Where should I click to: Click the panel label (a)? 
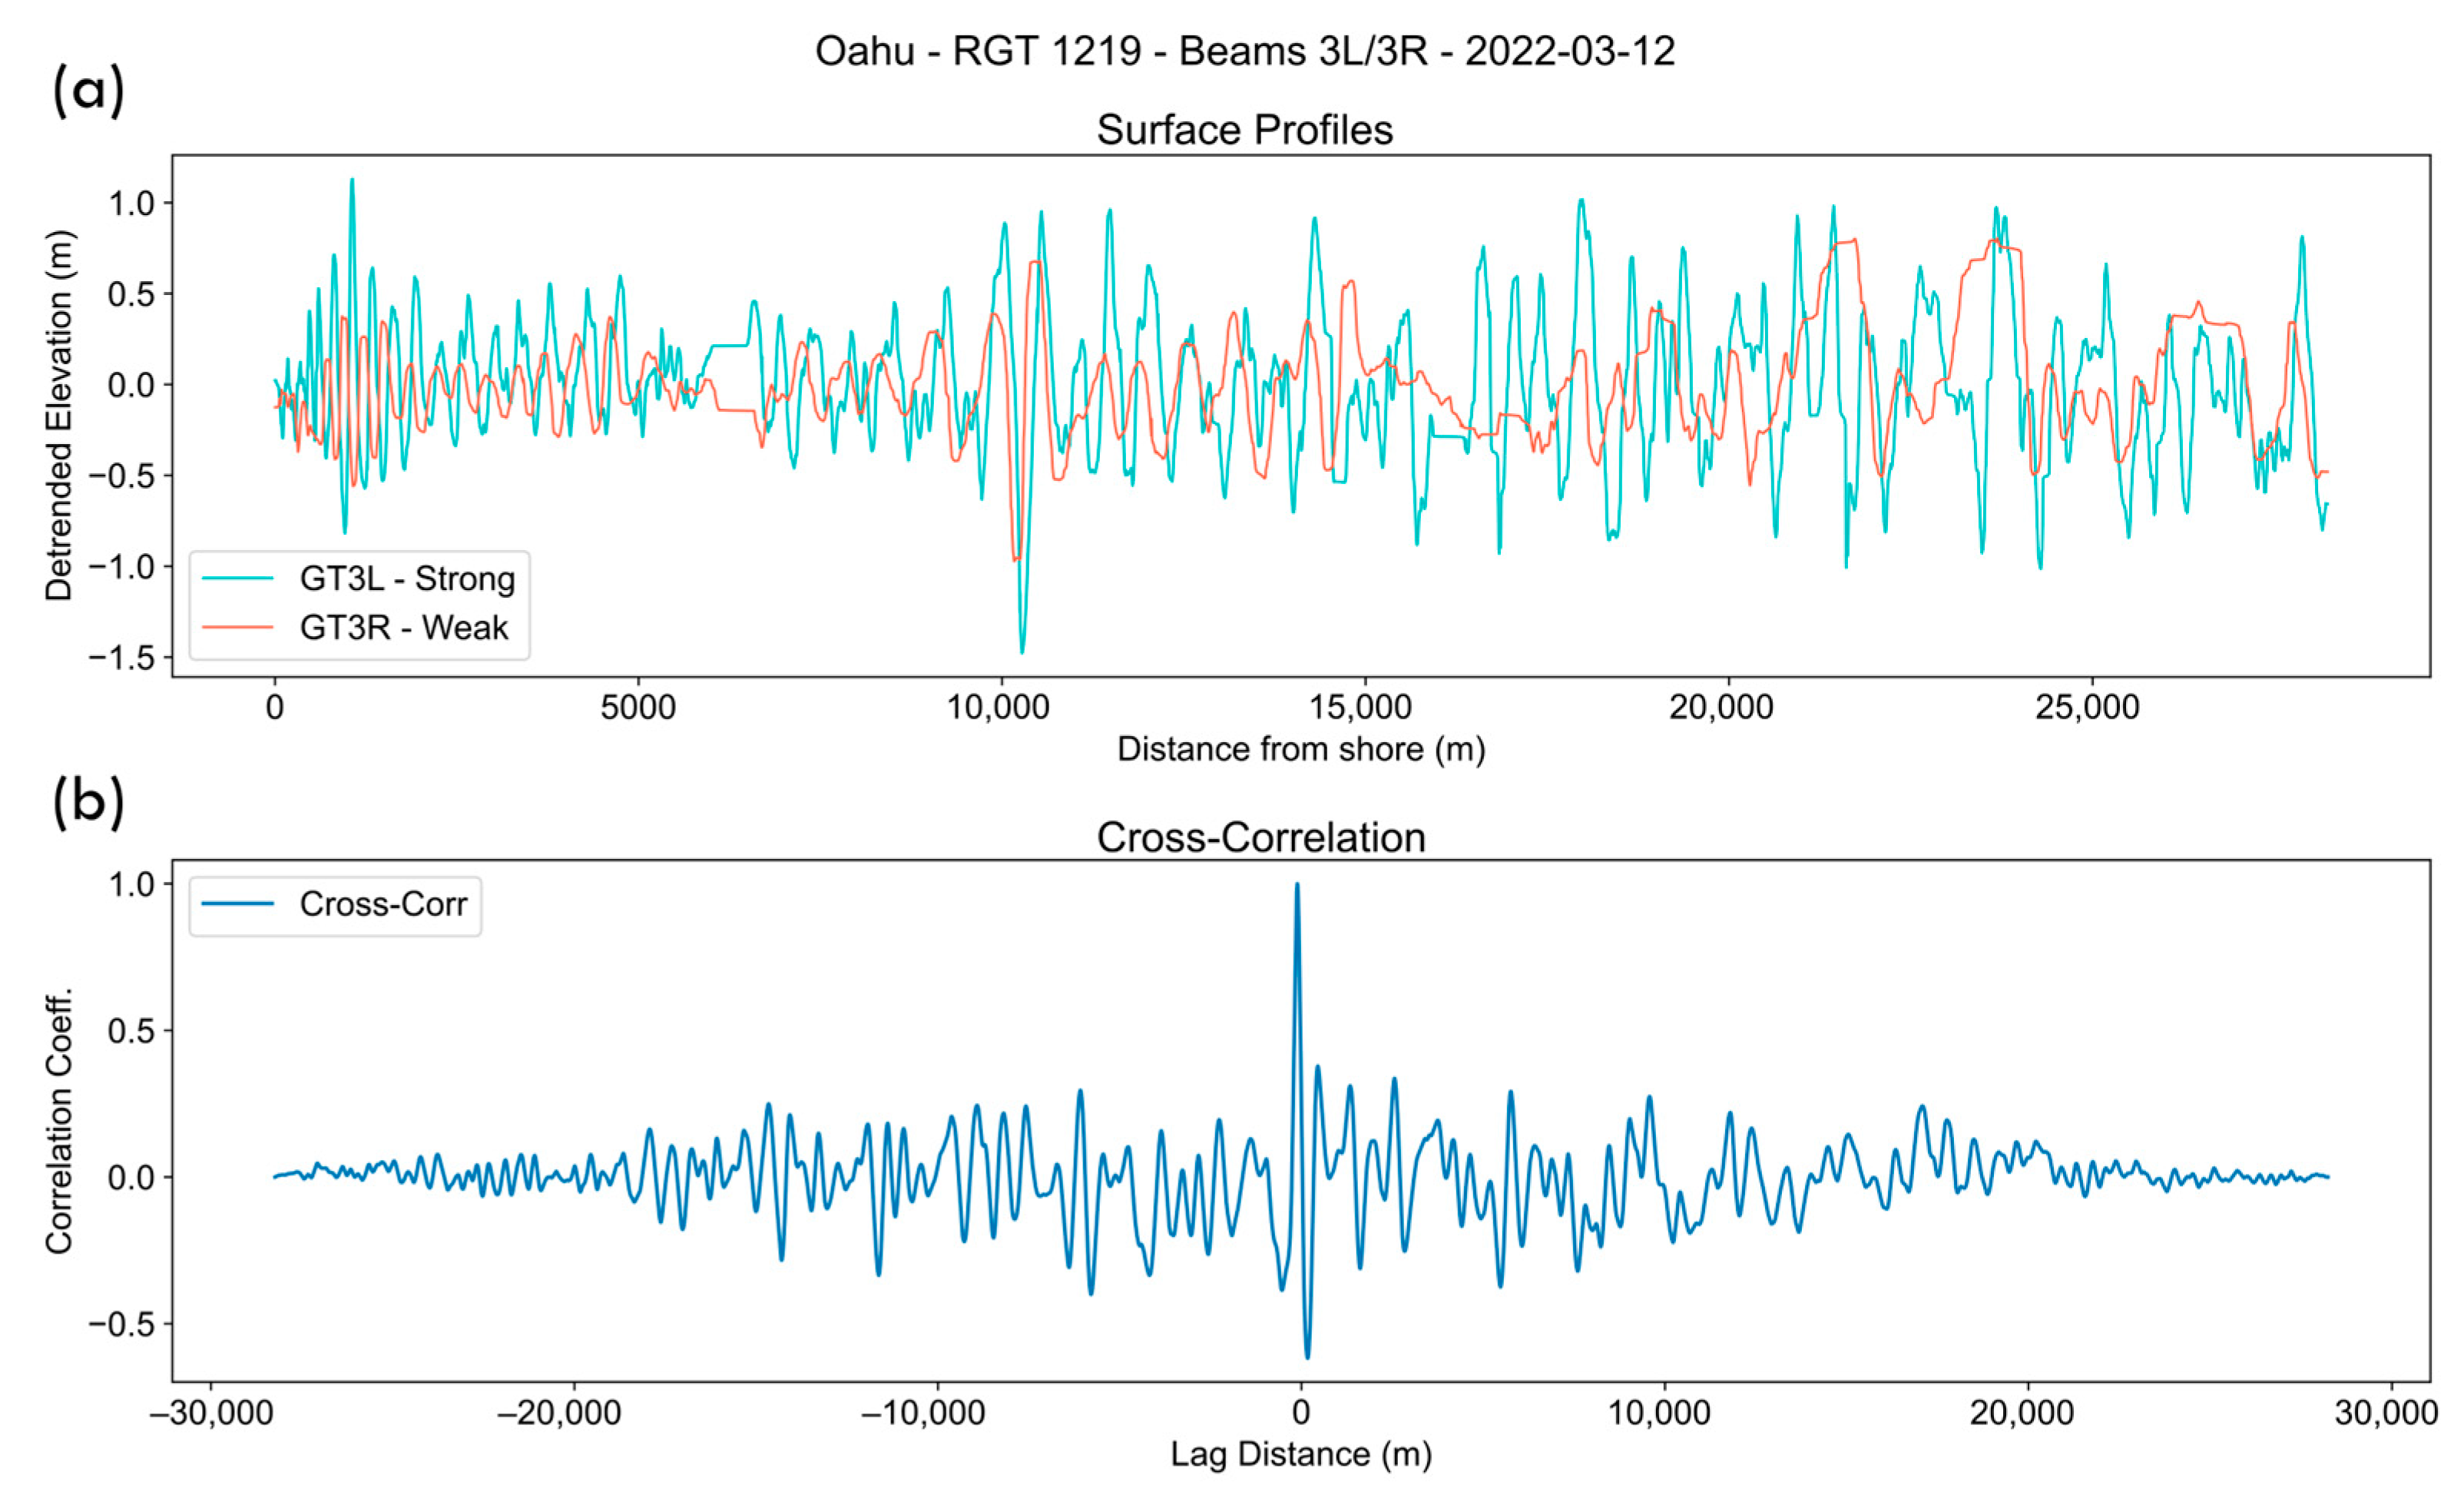[88, 90]
